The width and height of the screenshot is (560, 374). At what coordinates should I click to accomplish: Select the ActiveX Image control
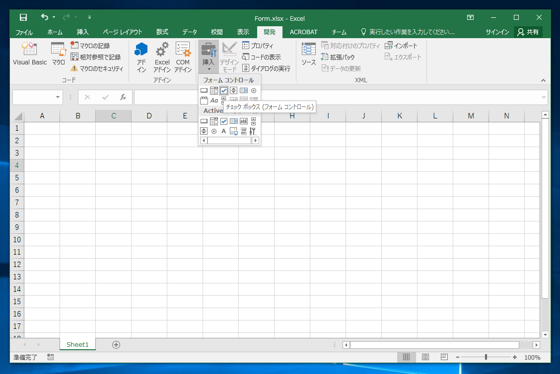(234, 131)
